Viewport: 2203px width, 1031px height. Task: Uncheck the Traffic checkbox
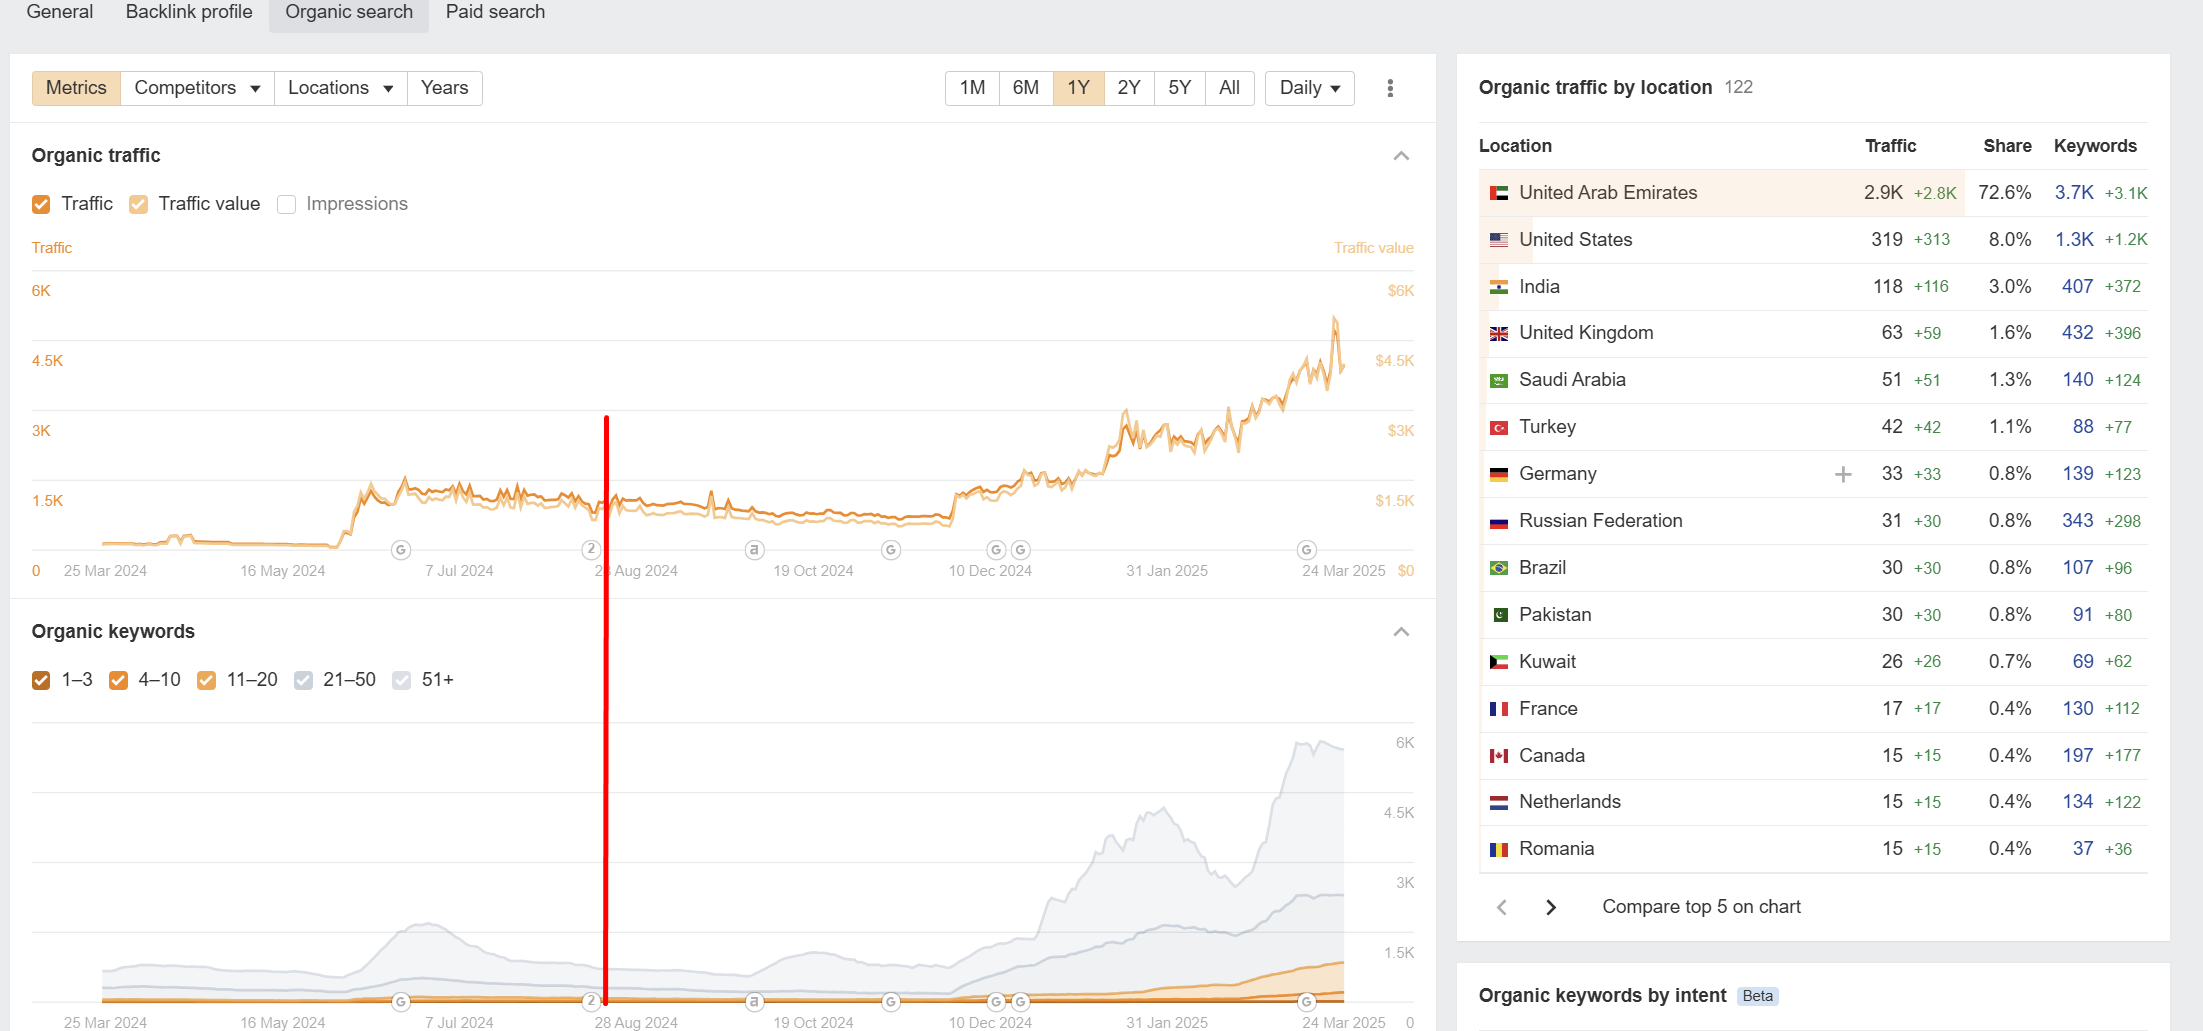(41, 204)
